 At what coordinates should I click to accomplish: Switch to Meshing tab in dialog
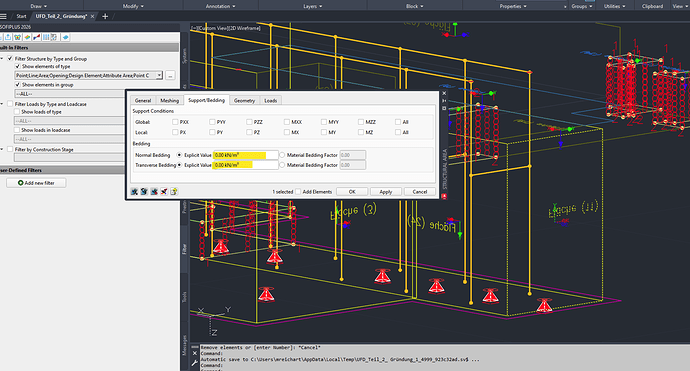[169, 100]
